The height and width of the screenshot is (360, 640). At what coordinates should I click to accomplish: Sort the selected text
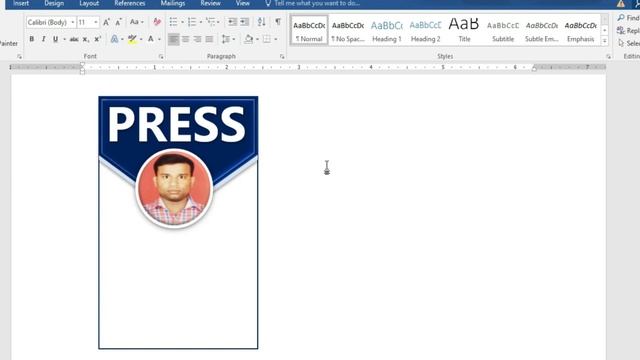point(261,22)
